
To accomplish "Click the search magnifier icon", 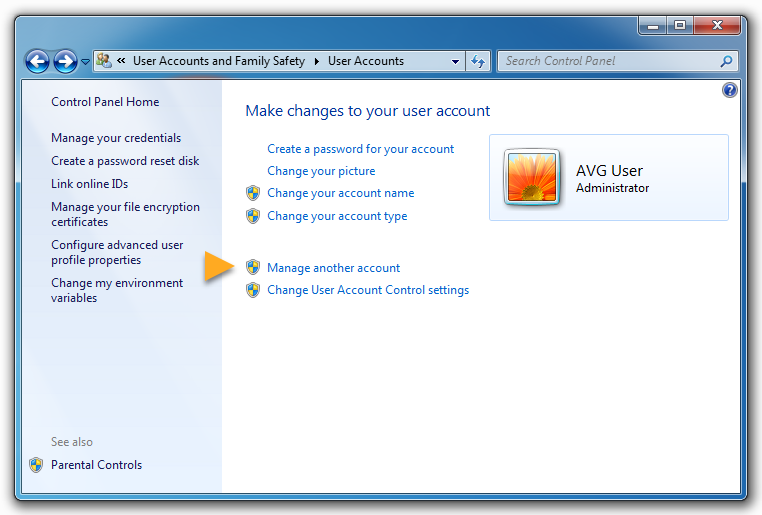I will click(727, 61).
